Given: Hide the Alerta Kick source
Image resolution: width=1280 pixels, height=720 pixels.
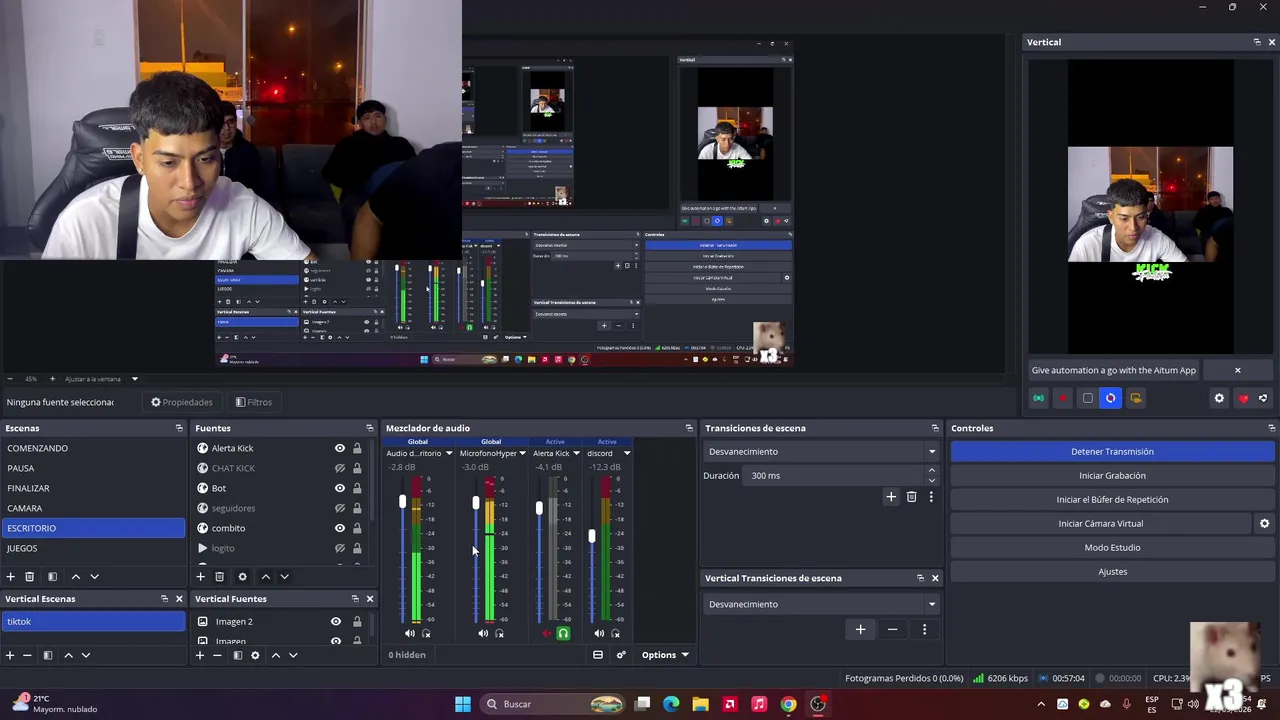Looking at the screenshot, I should pyautogui.click(x=340, y=448).
